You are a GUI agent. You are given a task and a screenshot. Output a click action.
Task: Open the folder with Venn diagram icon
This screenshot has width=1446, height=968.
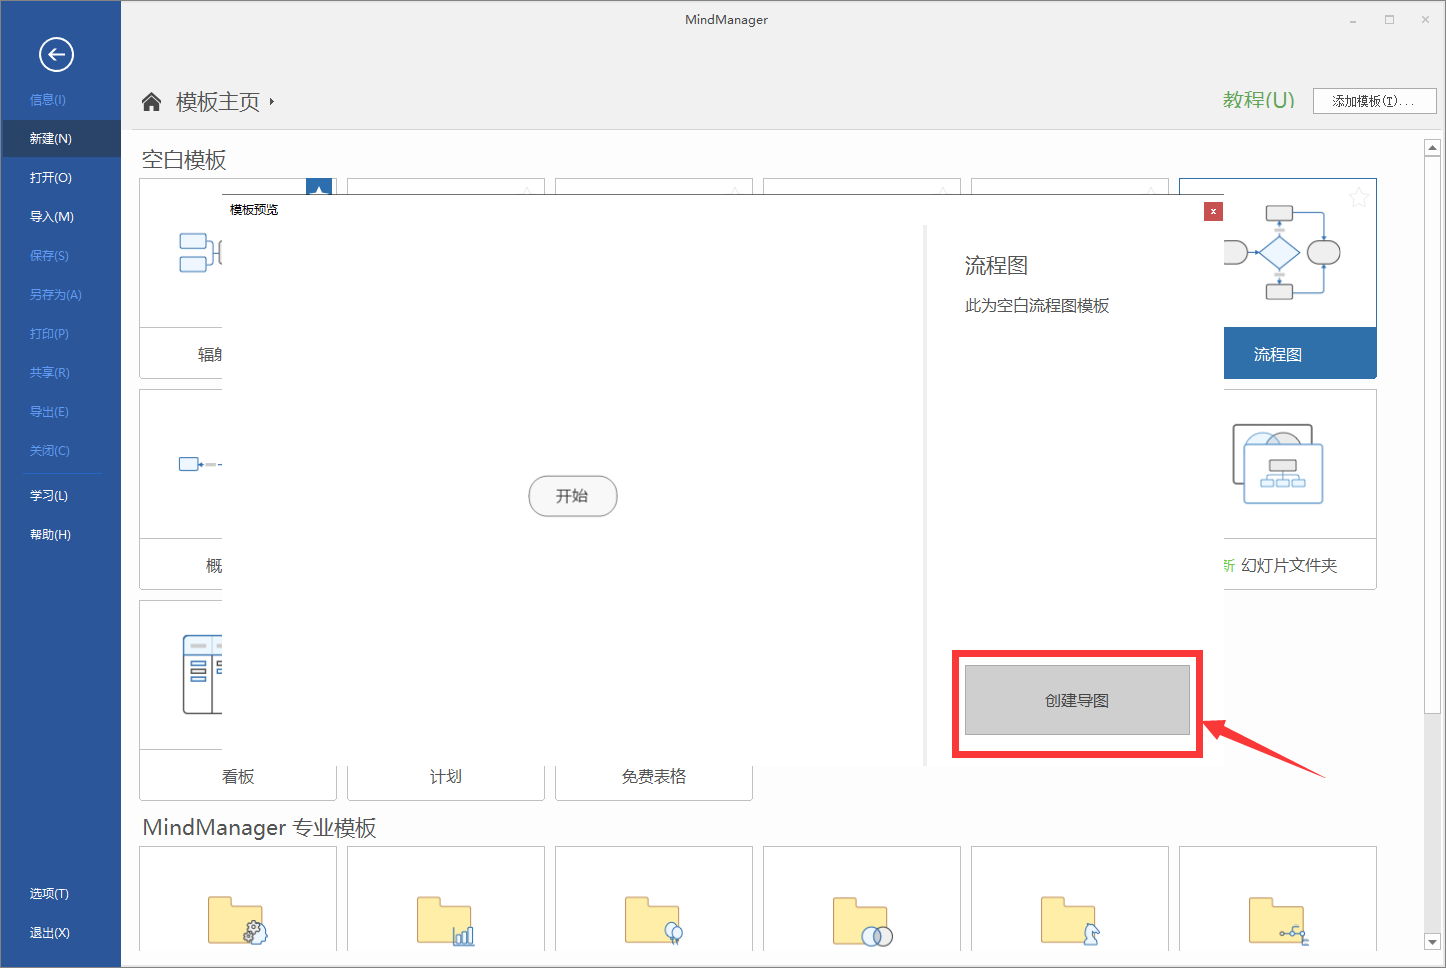862,921
